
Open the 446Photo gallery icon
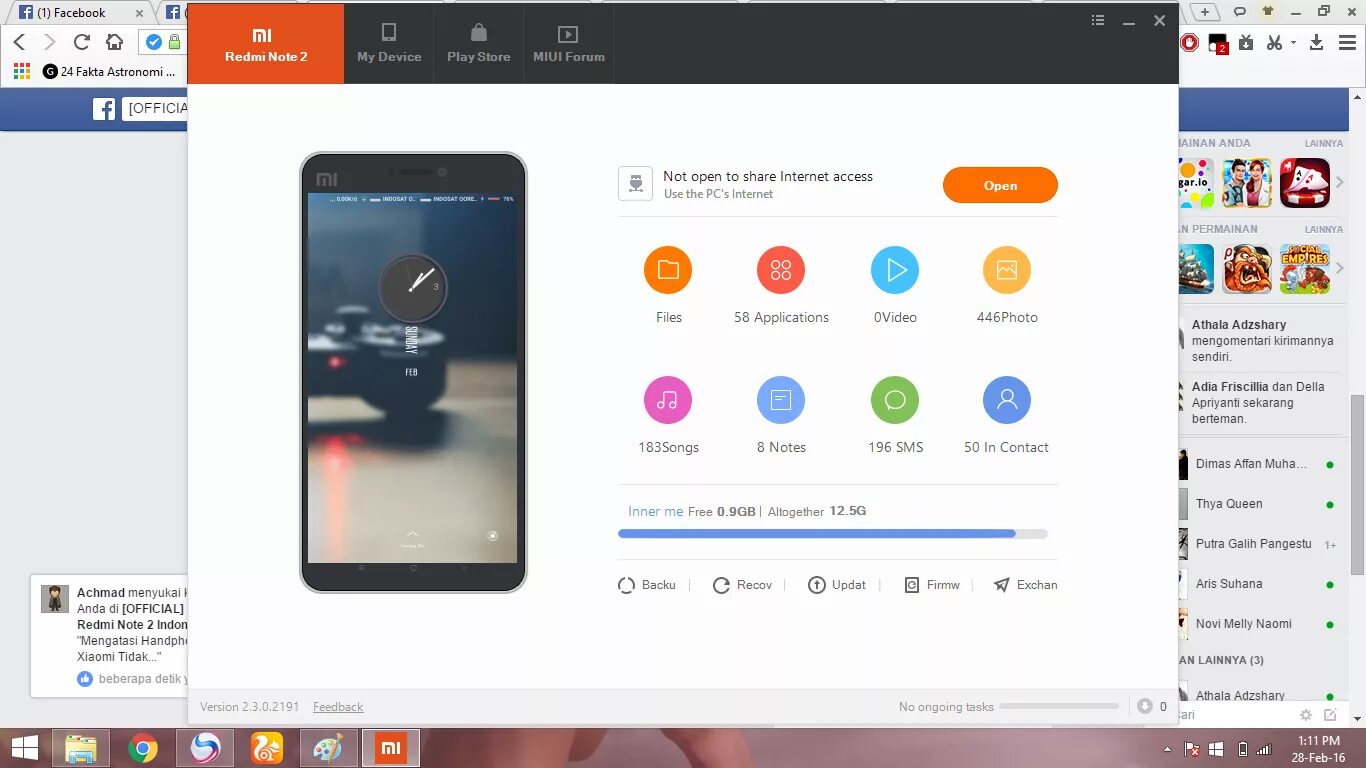click(x=1007, y=270)
